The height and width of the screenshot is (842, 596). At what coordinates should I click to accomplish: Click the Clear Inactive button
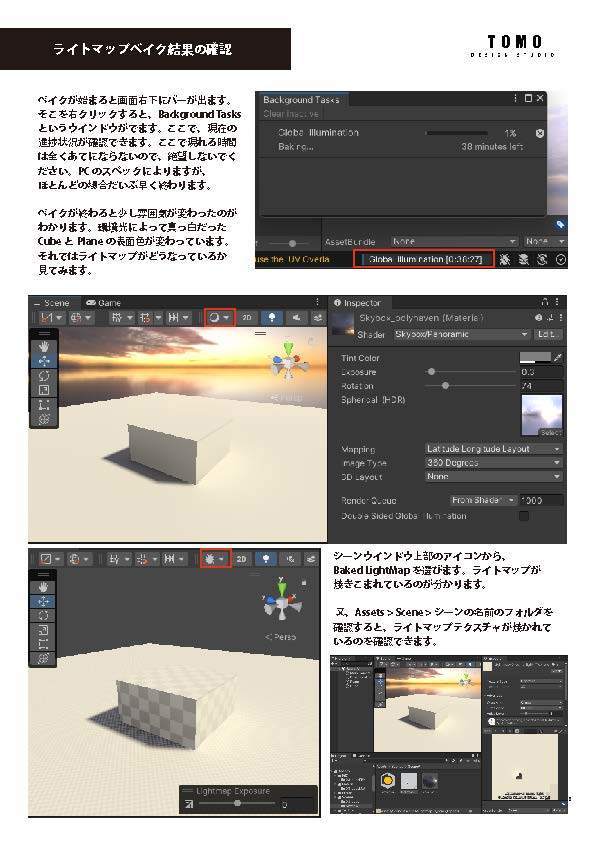290,114
